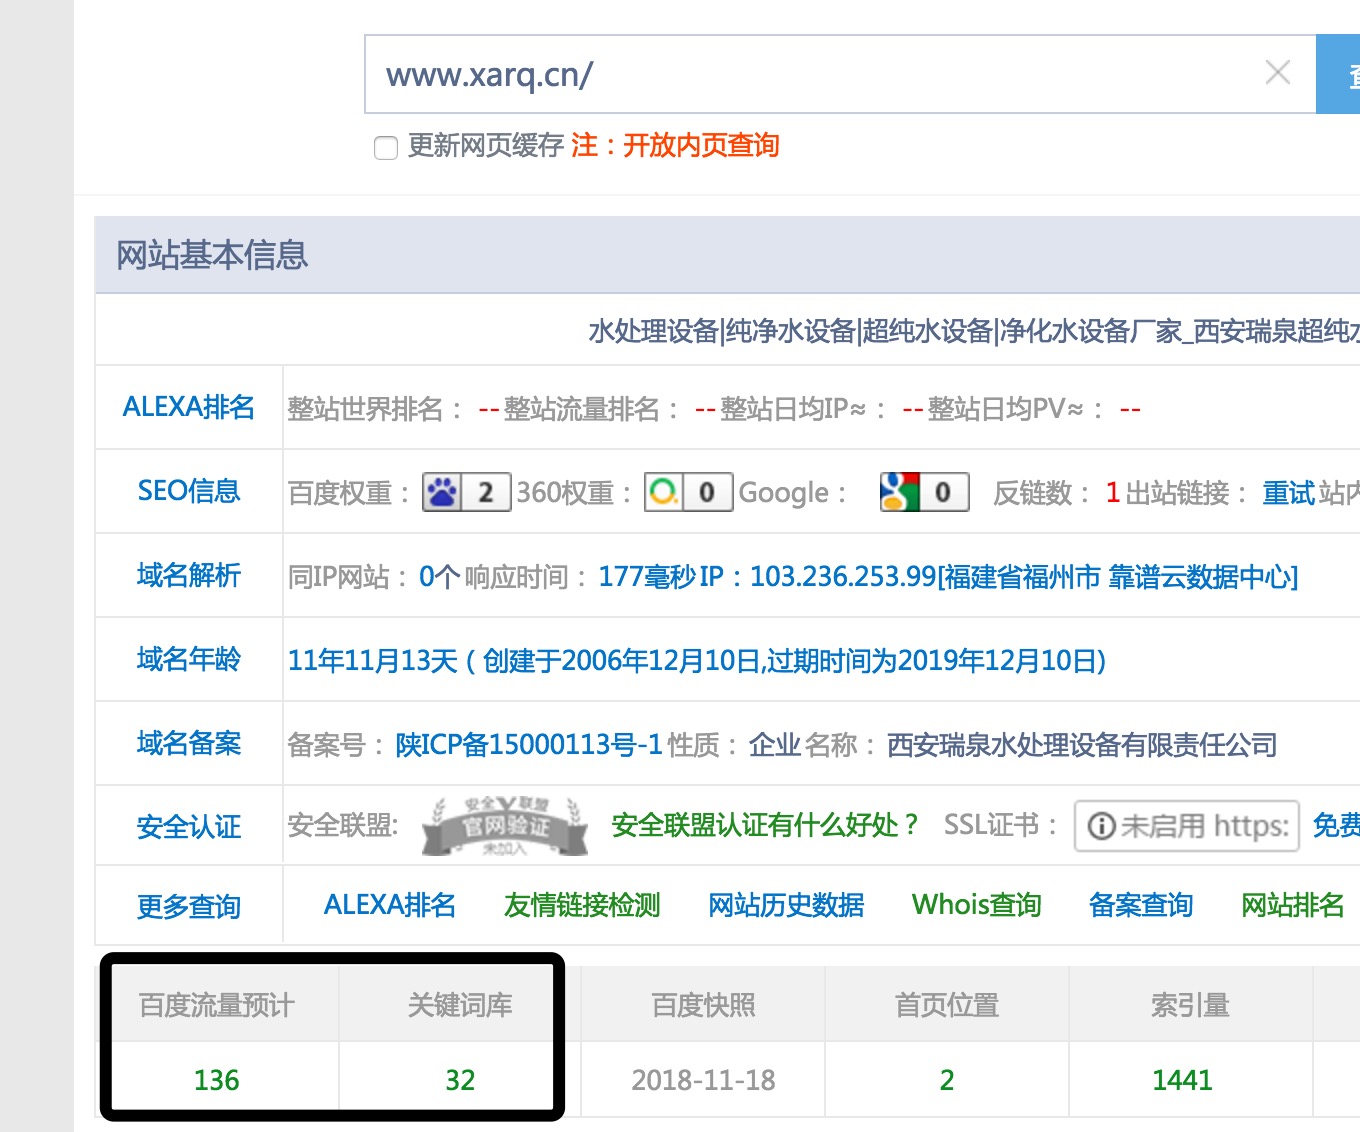Screen dimensions: 1360x1132
Task: Open the ALEXA排名 row label link
Action: click(189, 407)
